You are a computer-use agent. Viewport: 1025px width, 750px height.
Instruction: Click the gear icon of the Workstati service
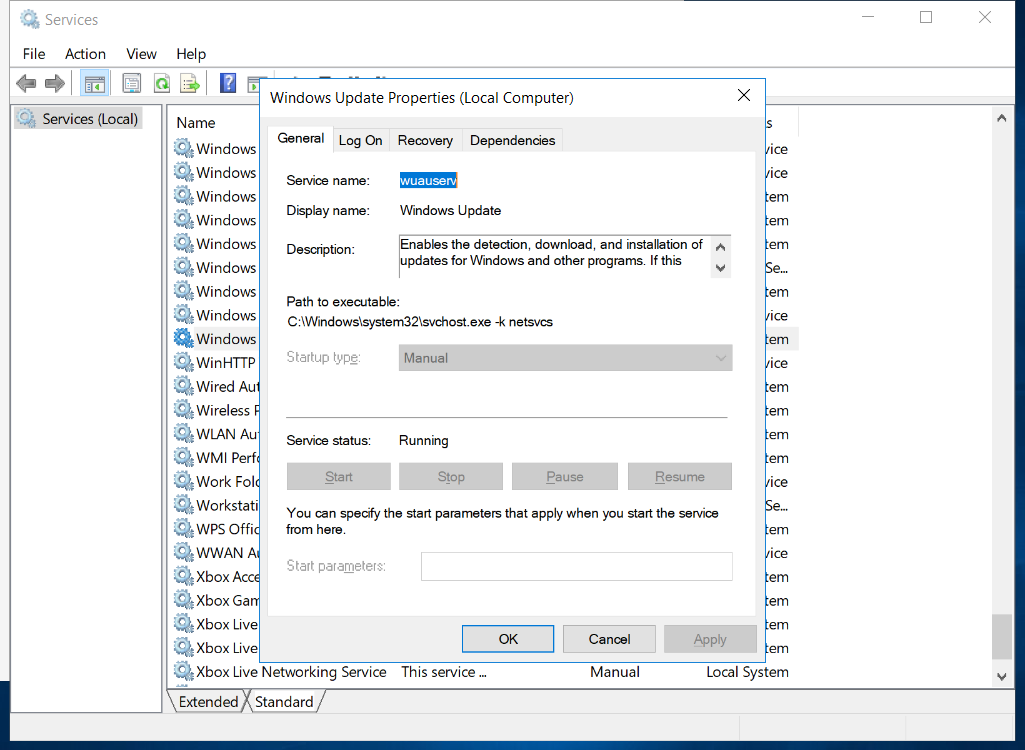(x=184, y=505)
